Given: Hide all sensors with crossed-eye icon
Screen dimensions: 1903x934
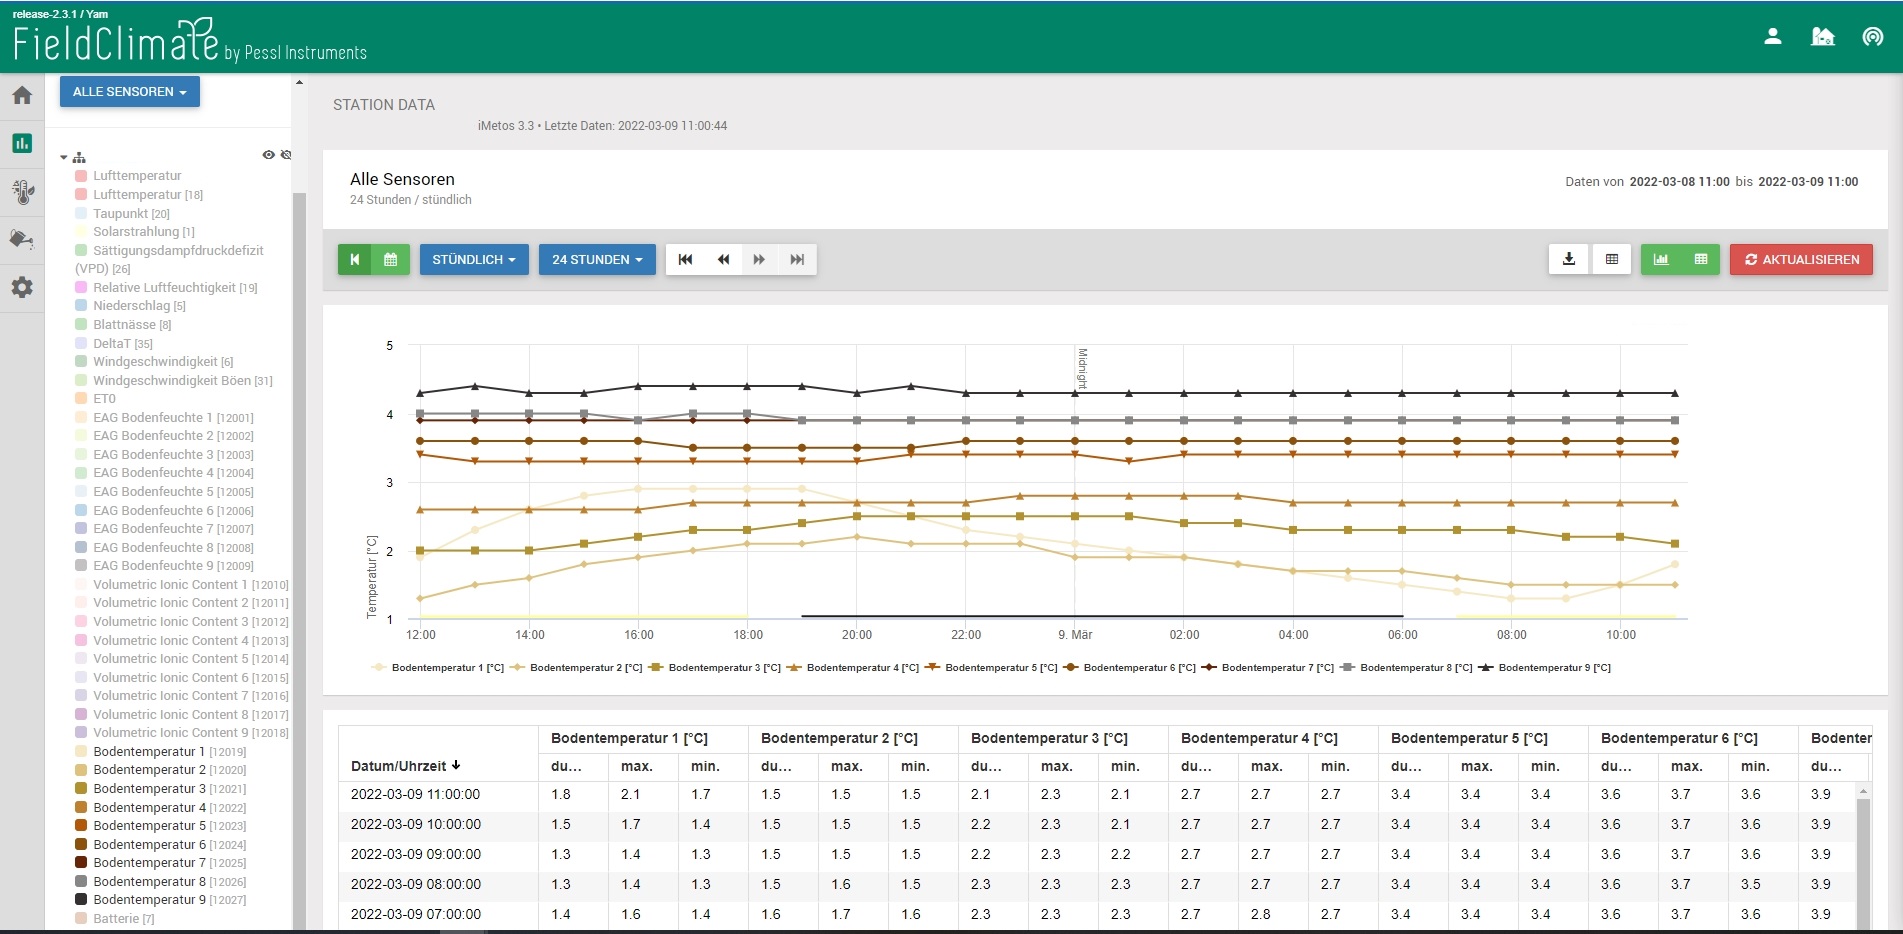Looking at the screenshot, I should click(286, 155).
